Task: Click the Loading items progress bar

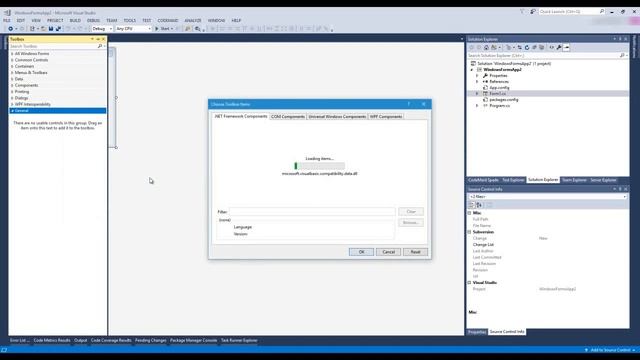Action: point(320,166)
